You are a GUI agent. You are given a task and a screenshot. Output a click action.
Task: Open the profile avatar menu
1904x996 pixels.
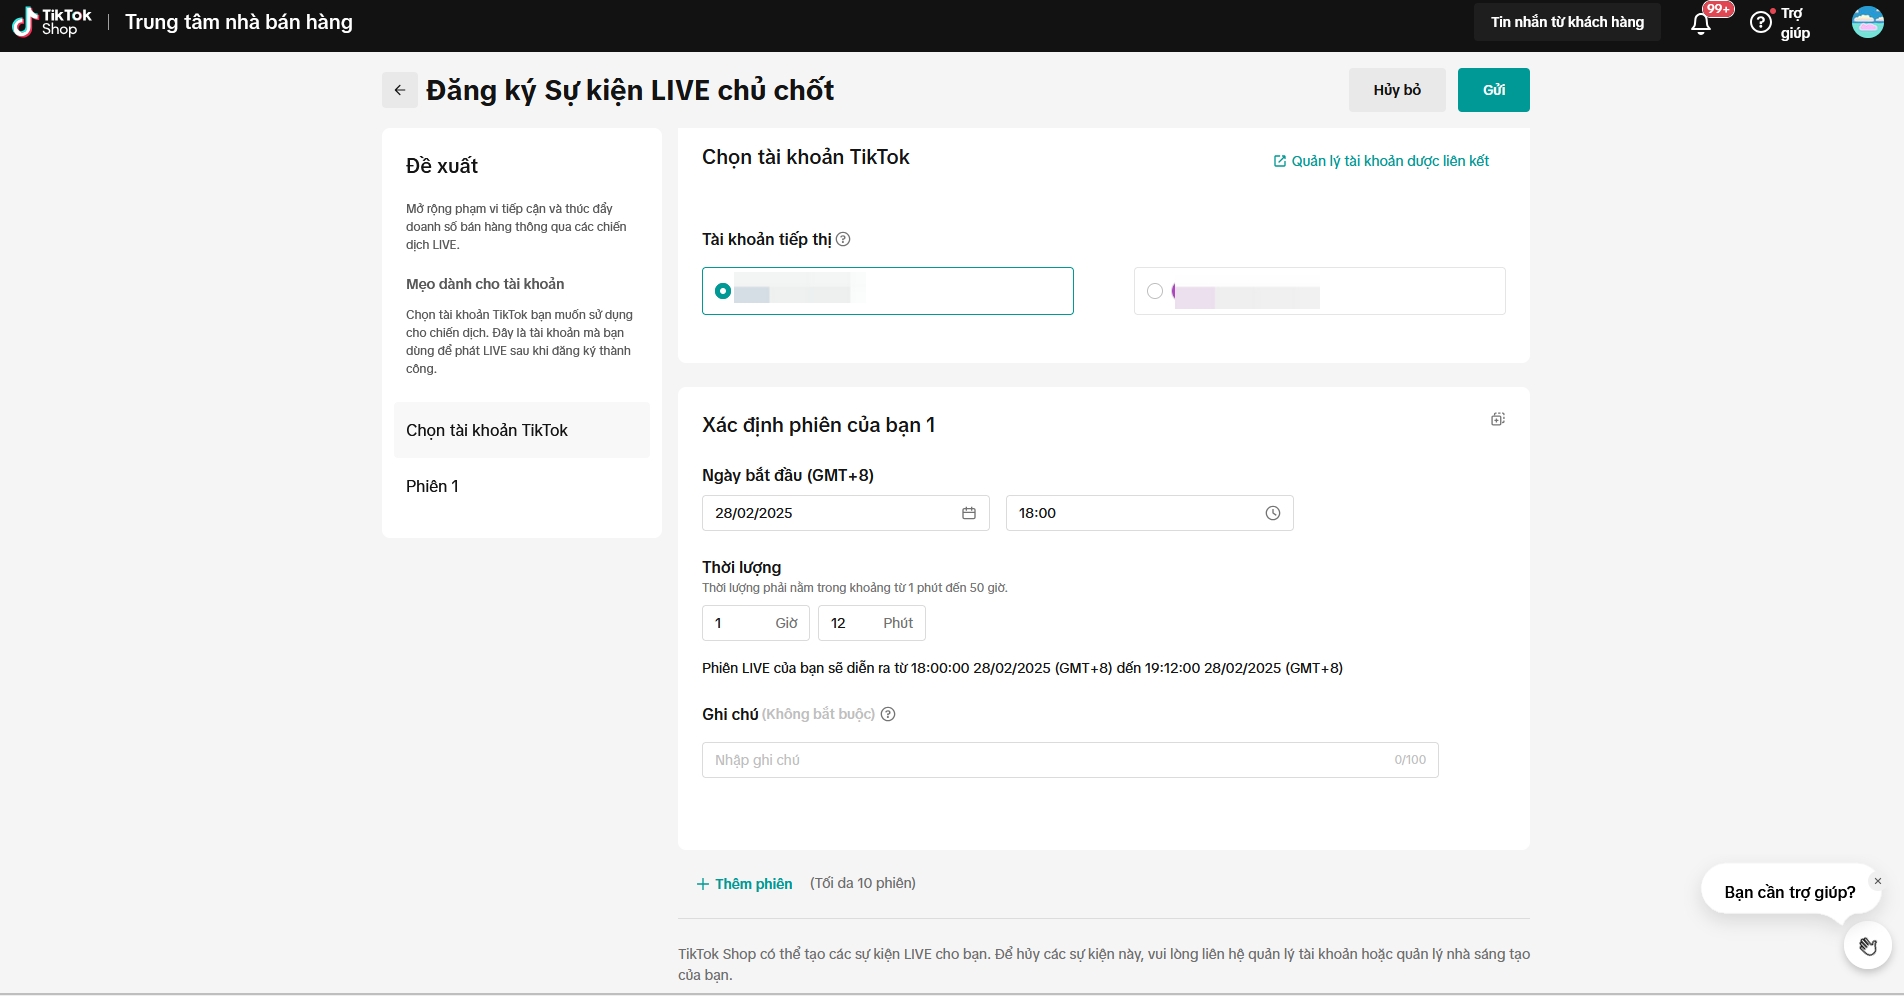1868,22
